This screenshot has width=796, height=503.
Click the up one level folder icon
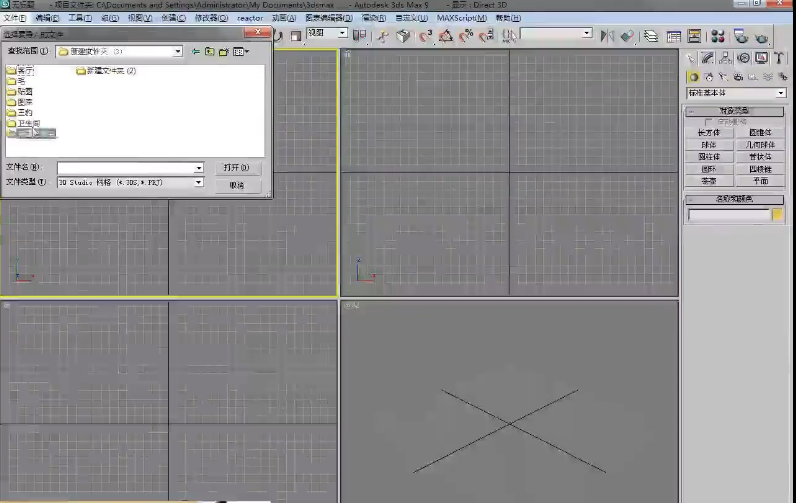(209, 51)
